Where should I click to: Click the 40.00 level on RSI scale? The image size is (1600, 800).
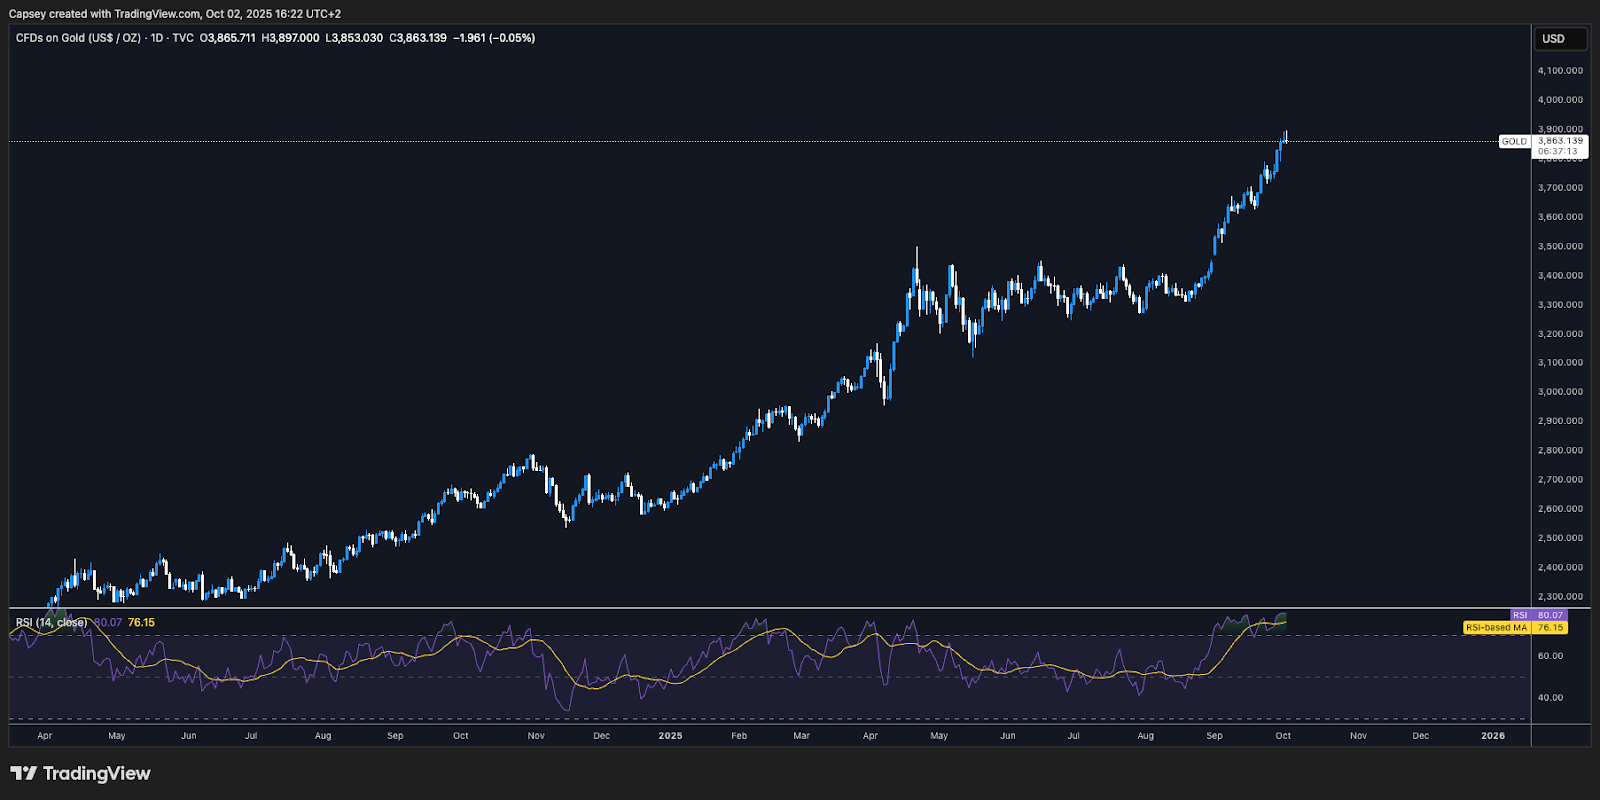tap(1551, 697)
